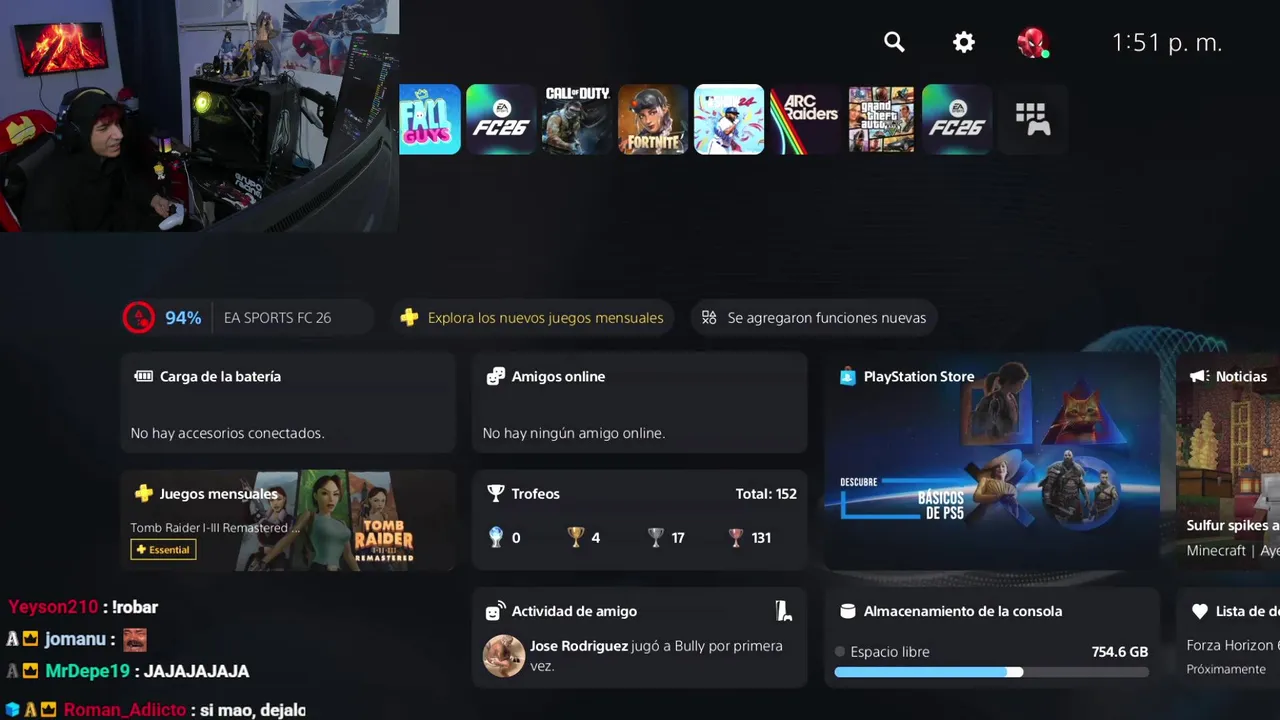Click MrDepe19 chat username

click(87, 671)
